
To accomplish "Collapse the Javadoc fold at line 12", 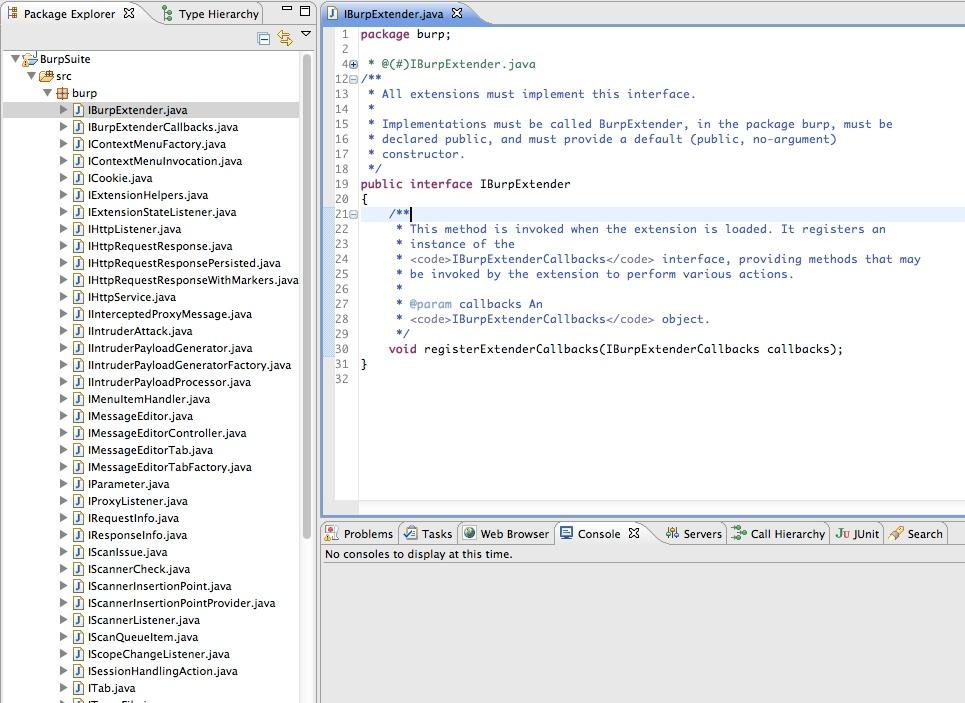I will 353,79.
